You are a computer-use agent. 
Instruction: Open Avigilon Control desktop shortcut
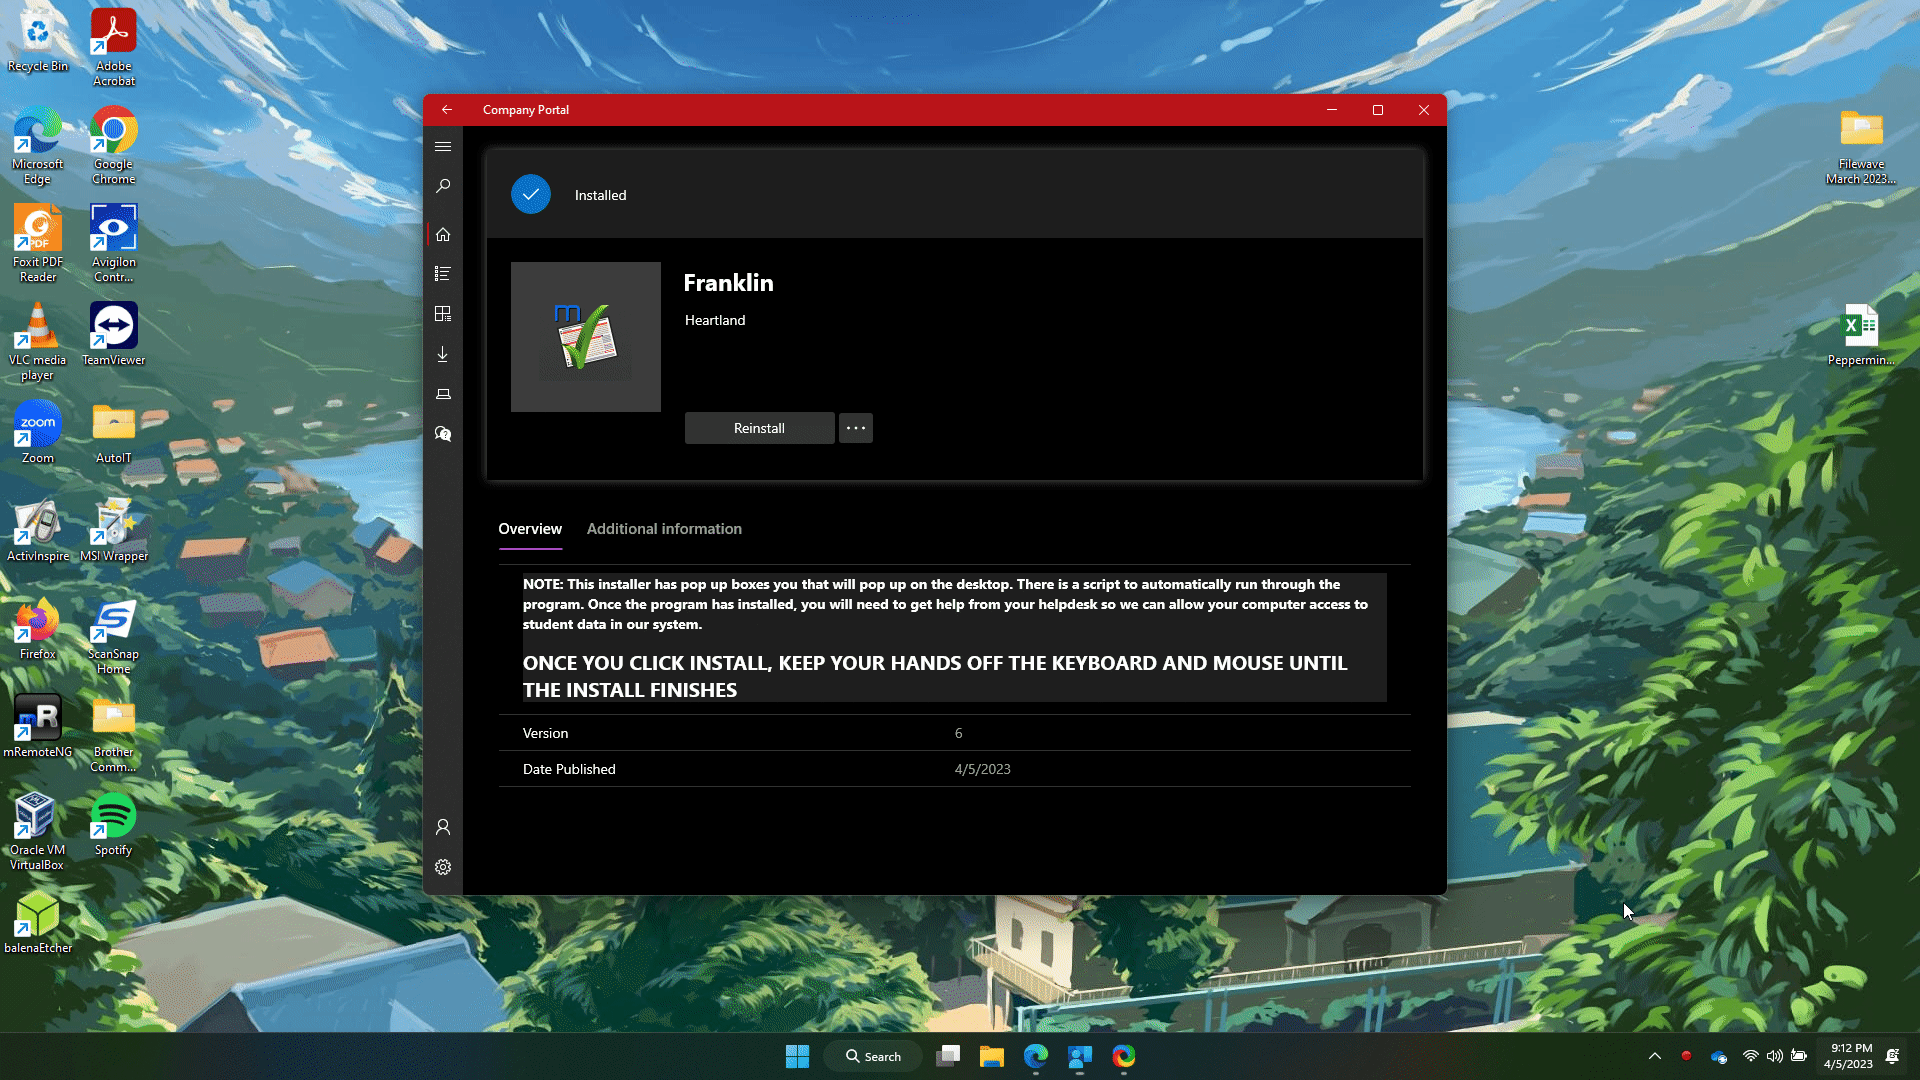[x=114, y=244]
